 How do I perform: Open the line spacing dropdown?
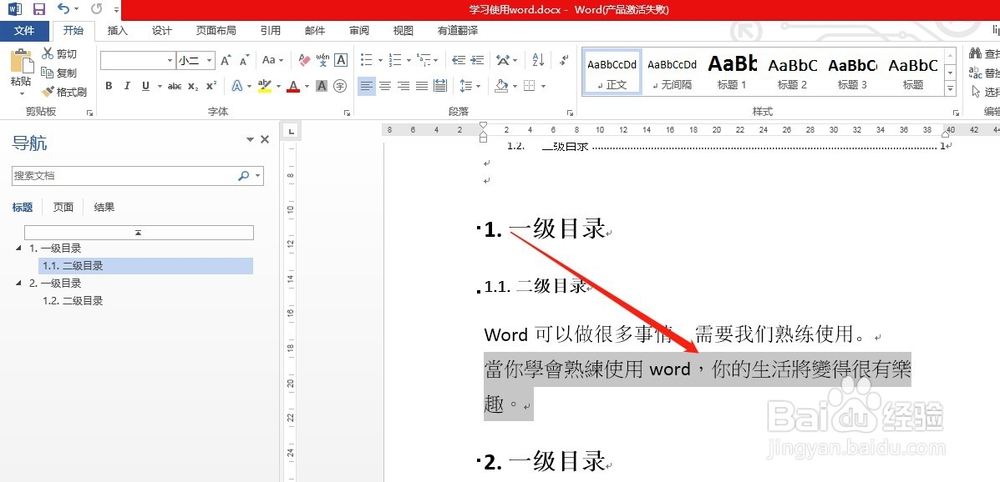click(479, 85)
